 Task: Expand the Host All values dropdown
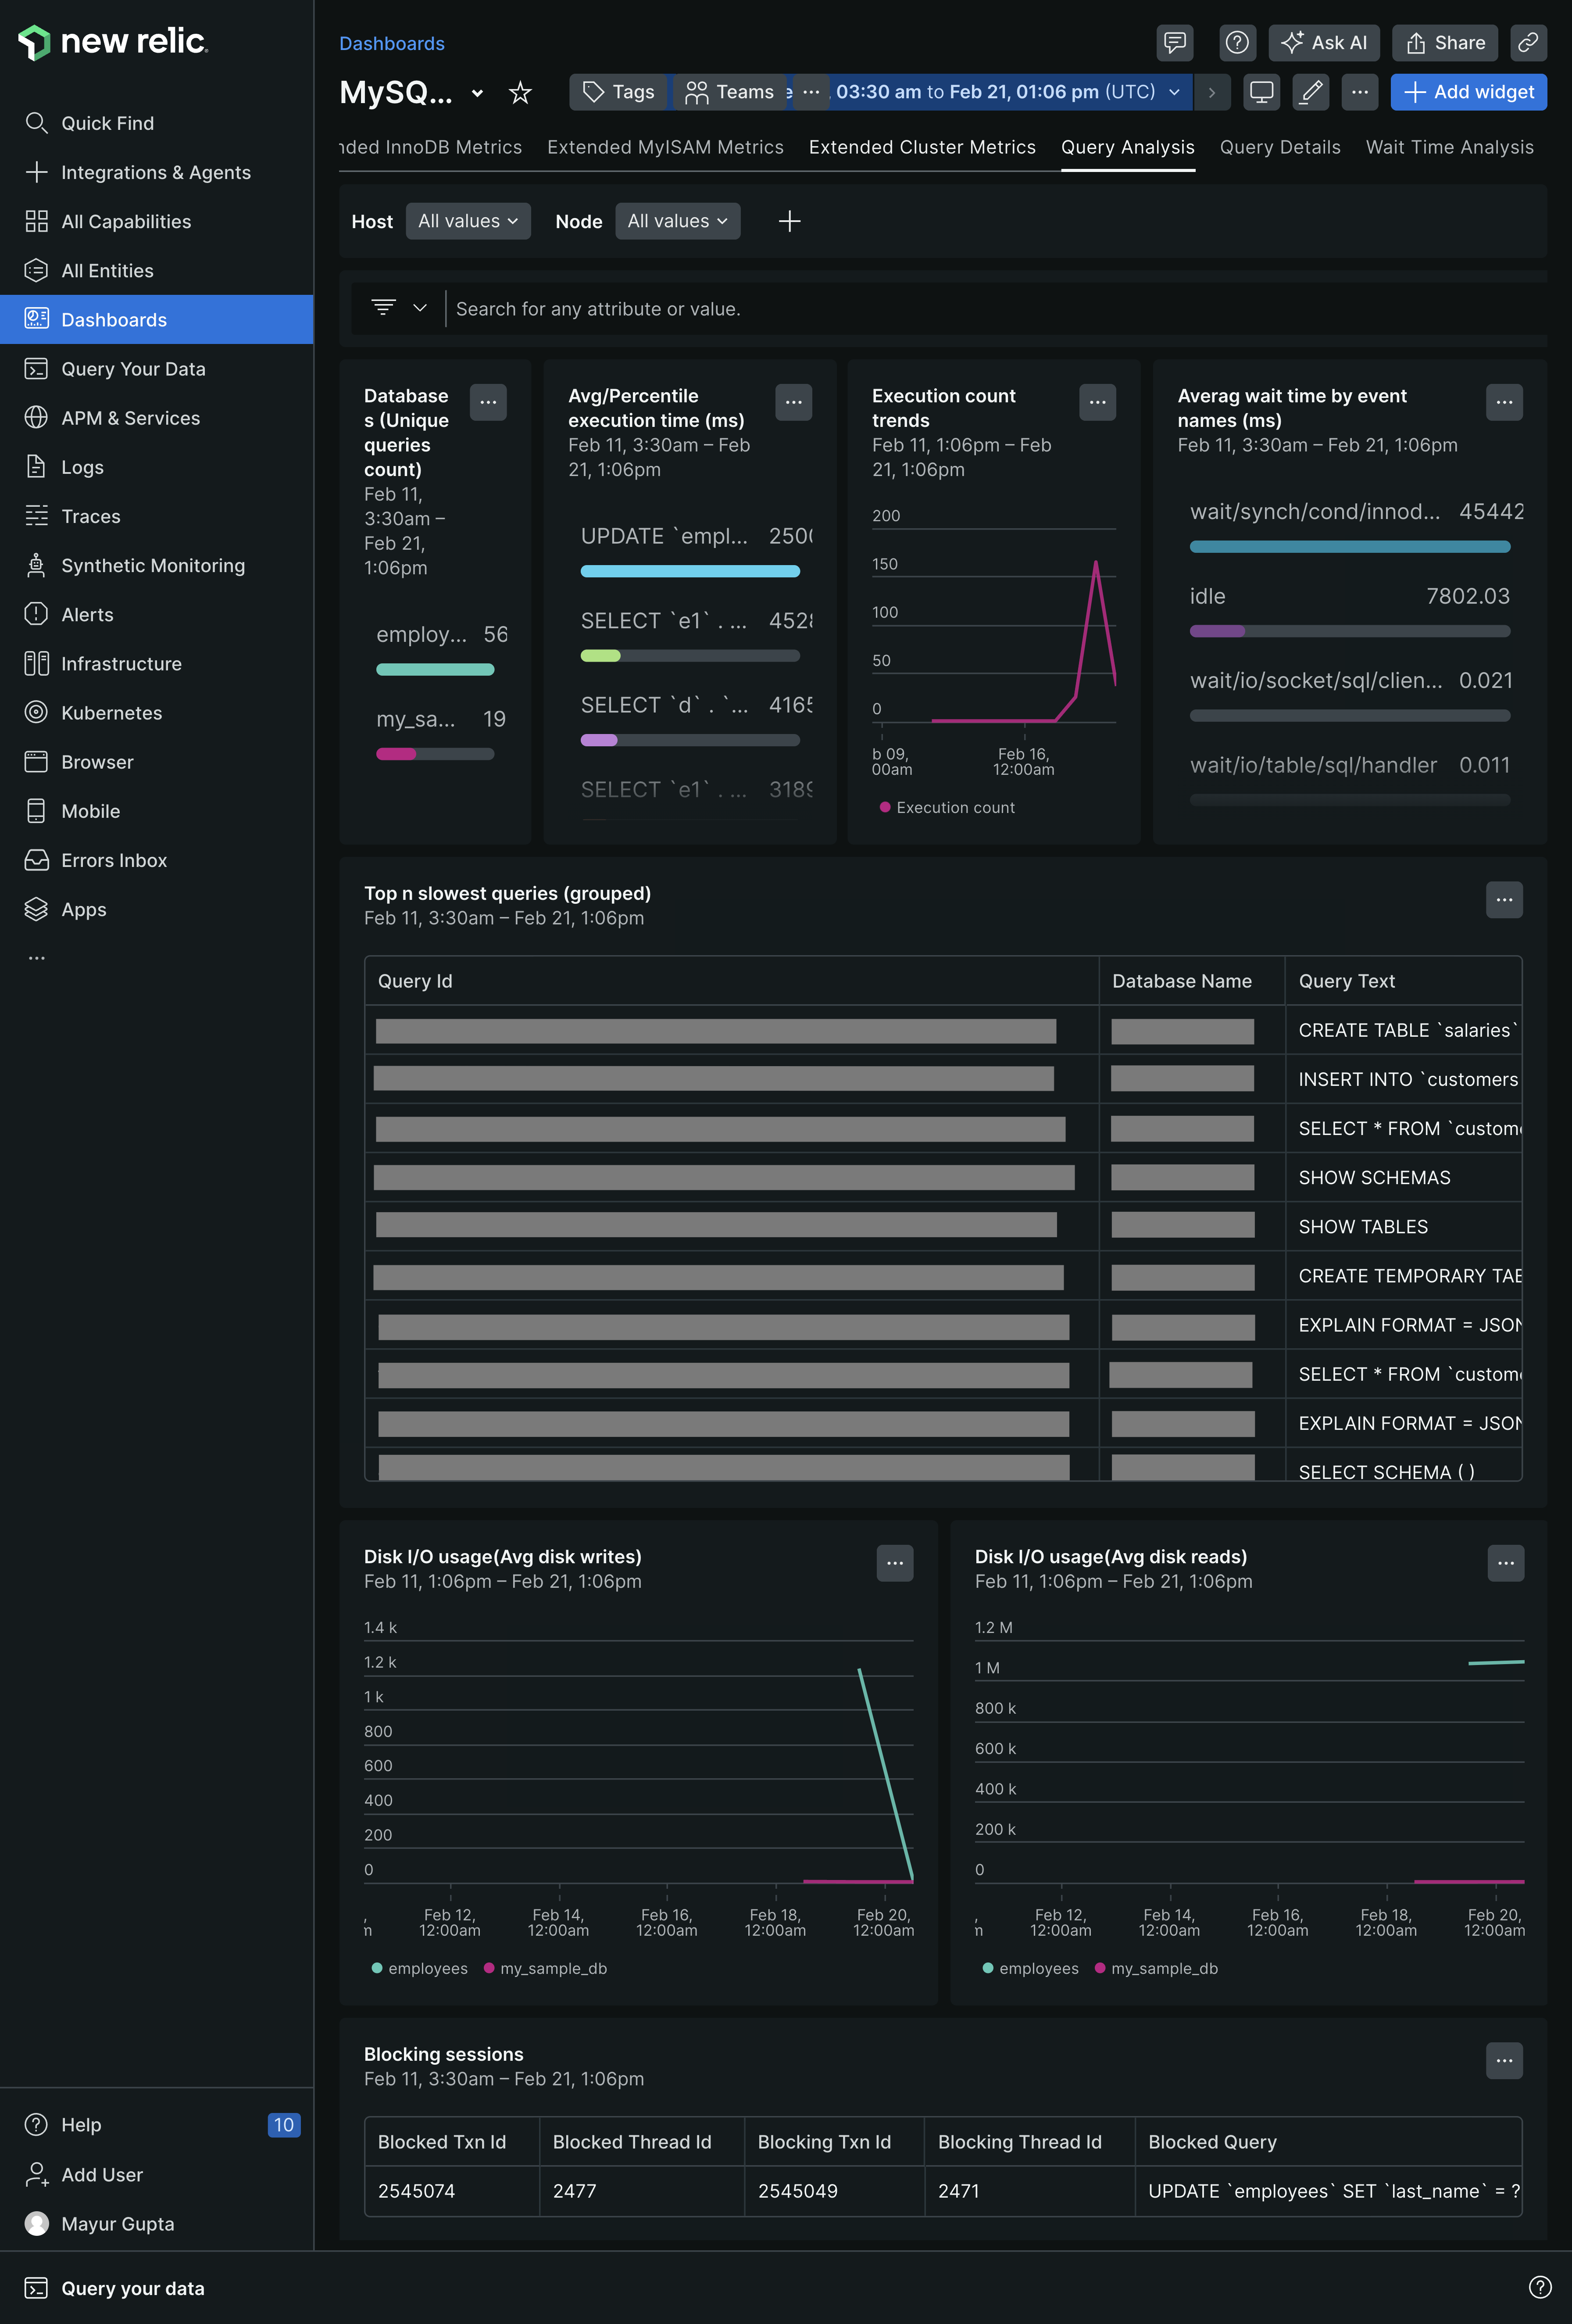pos(467,221)
